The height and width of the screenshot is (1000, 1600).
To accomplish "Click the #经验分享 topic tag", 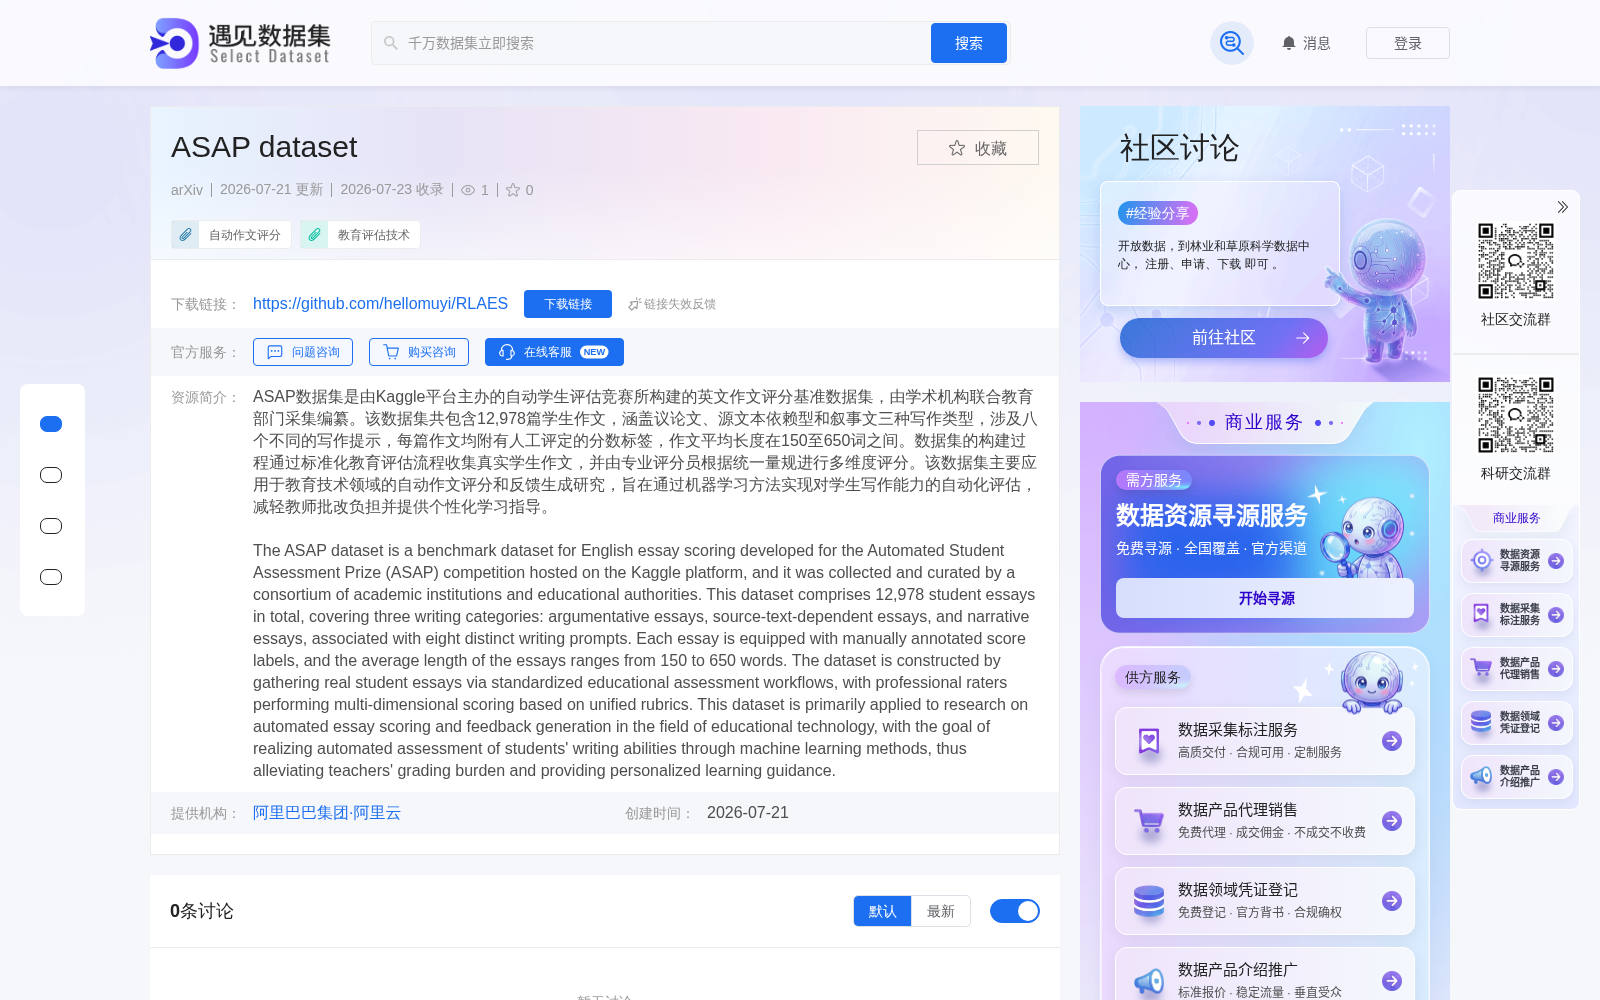I will [1158, 213].
